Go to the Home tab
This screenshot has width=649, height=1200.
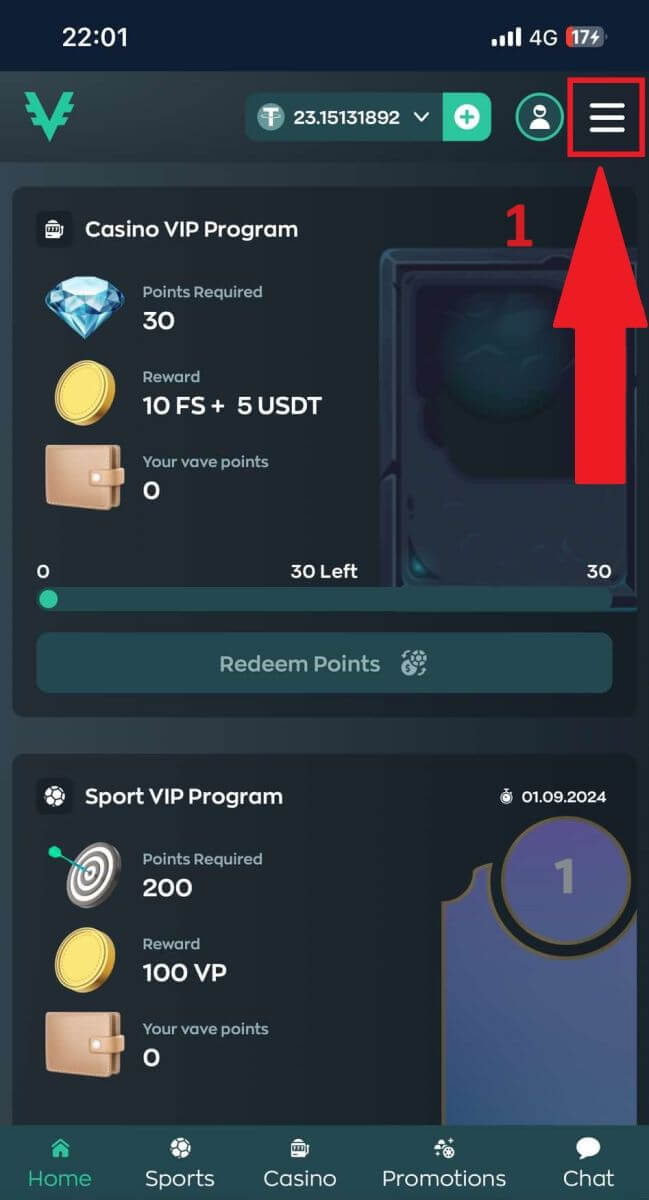pyautogui.click(x=60, y=1164)
